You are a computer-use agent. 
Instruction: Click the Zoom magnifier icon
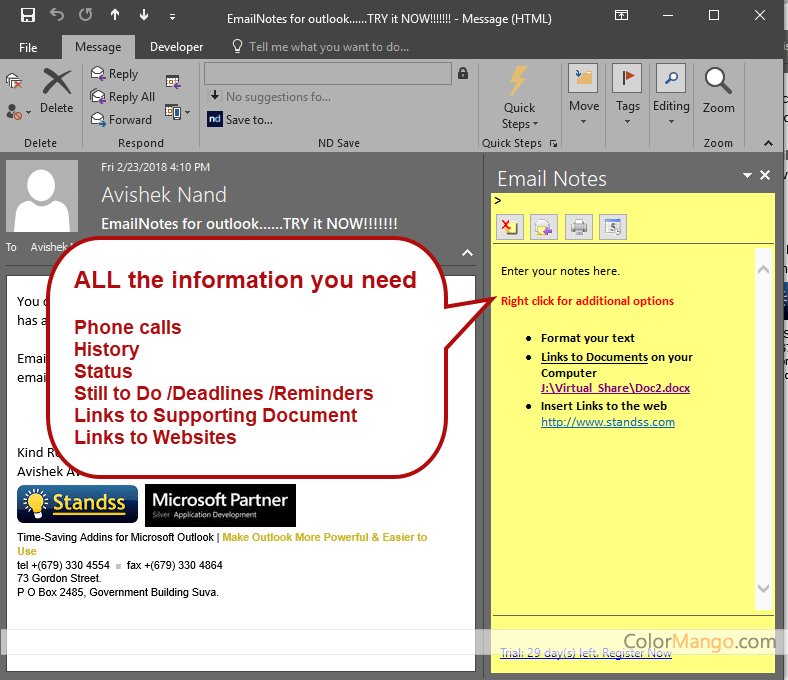tap(718, 83)
